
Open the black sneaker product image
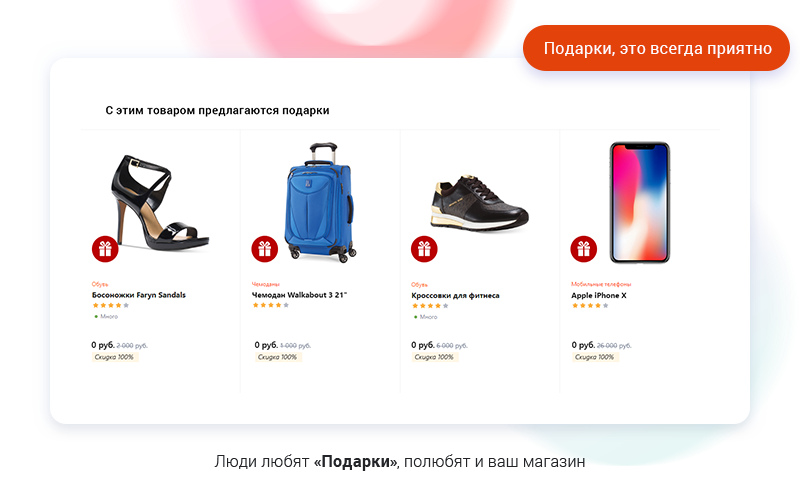tap(480, 203)
